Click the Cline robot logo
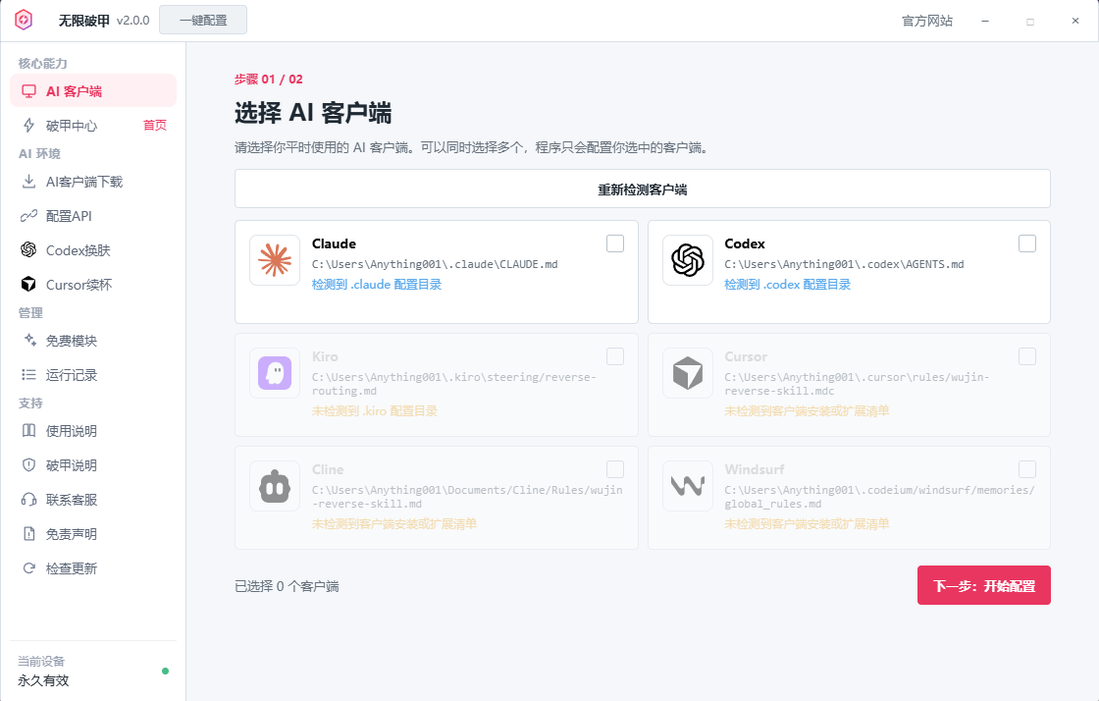This screenshot has height=701, width=1099. point(275,486)
